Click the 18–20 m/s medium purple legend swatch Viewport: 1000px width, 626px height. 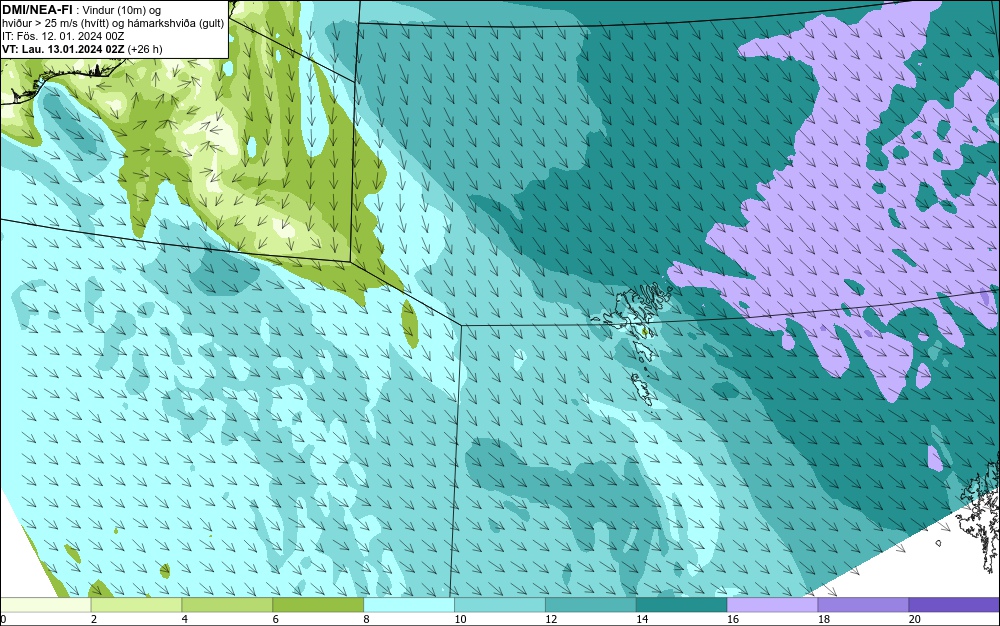(x=864, y=604)
